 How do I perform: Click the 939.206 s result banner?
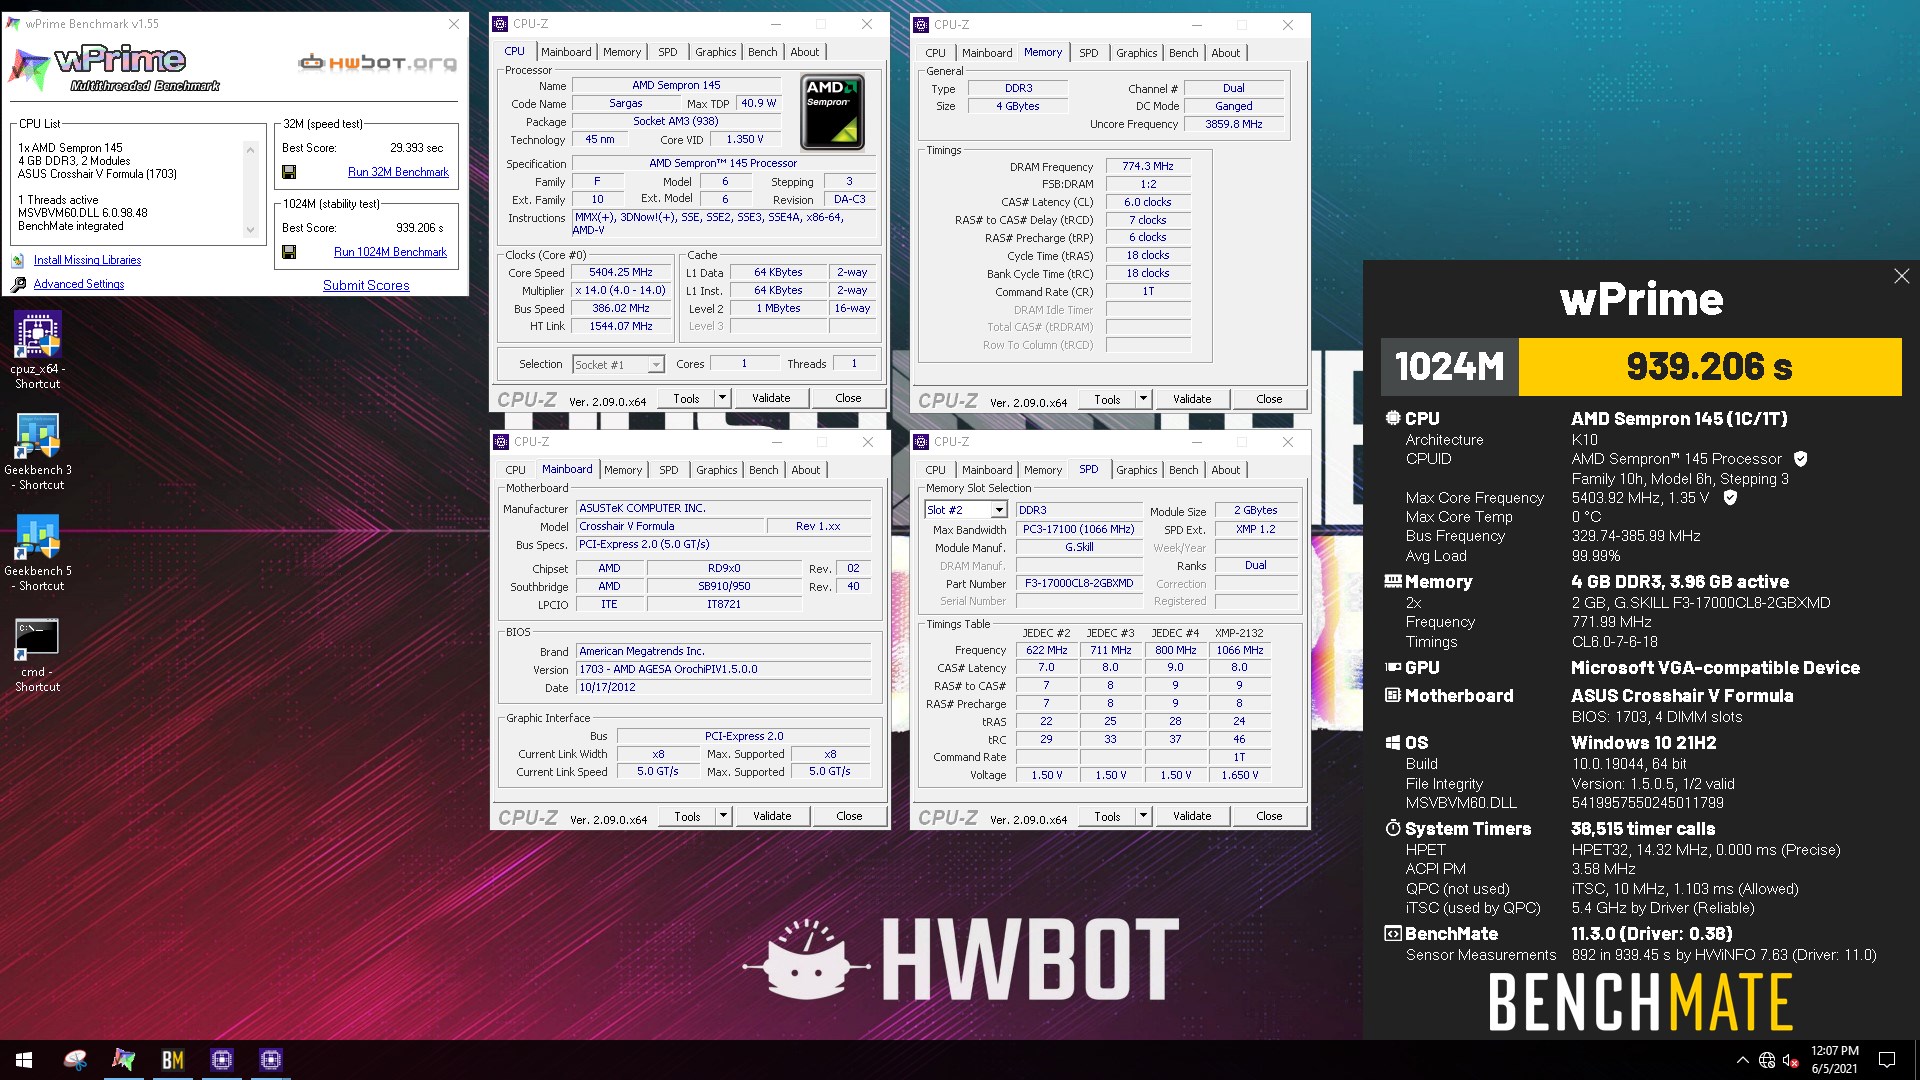pos(1710,367)
